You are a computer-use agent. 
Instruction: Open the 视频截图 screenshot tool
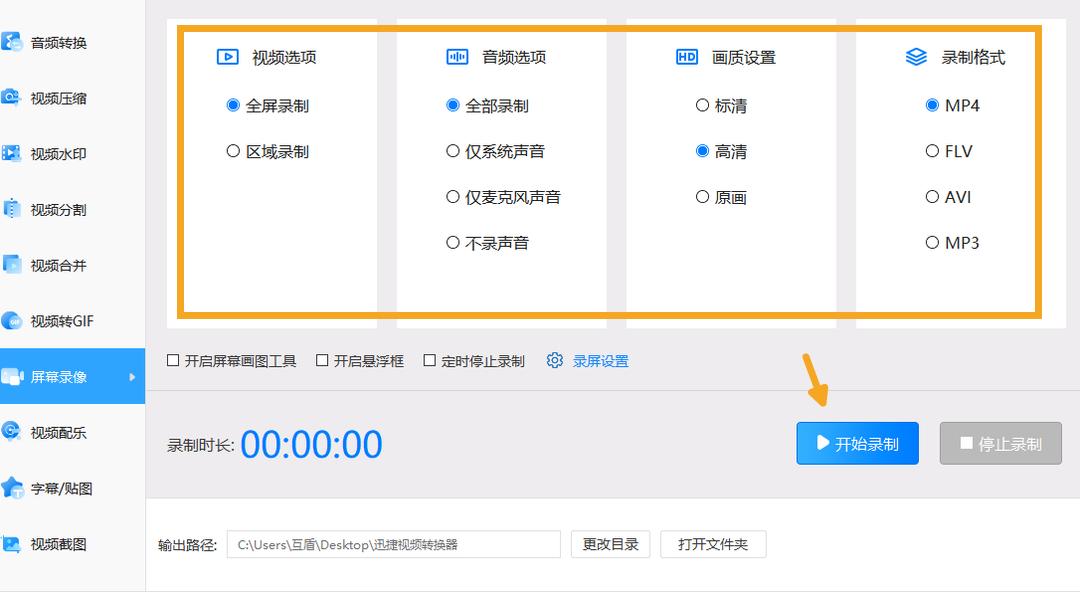pos(60,543)
